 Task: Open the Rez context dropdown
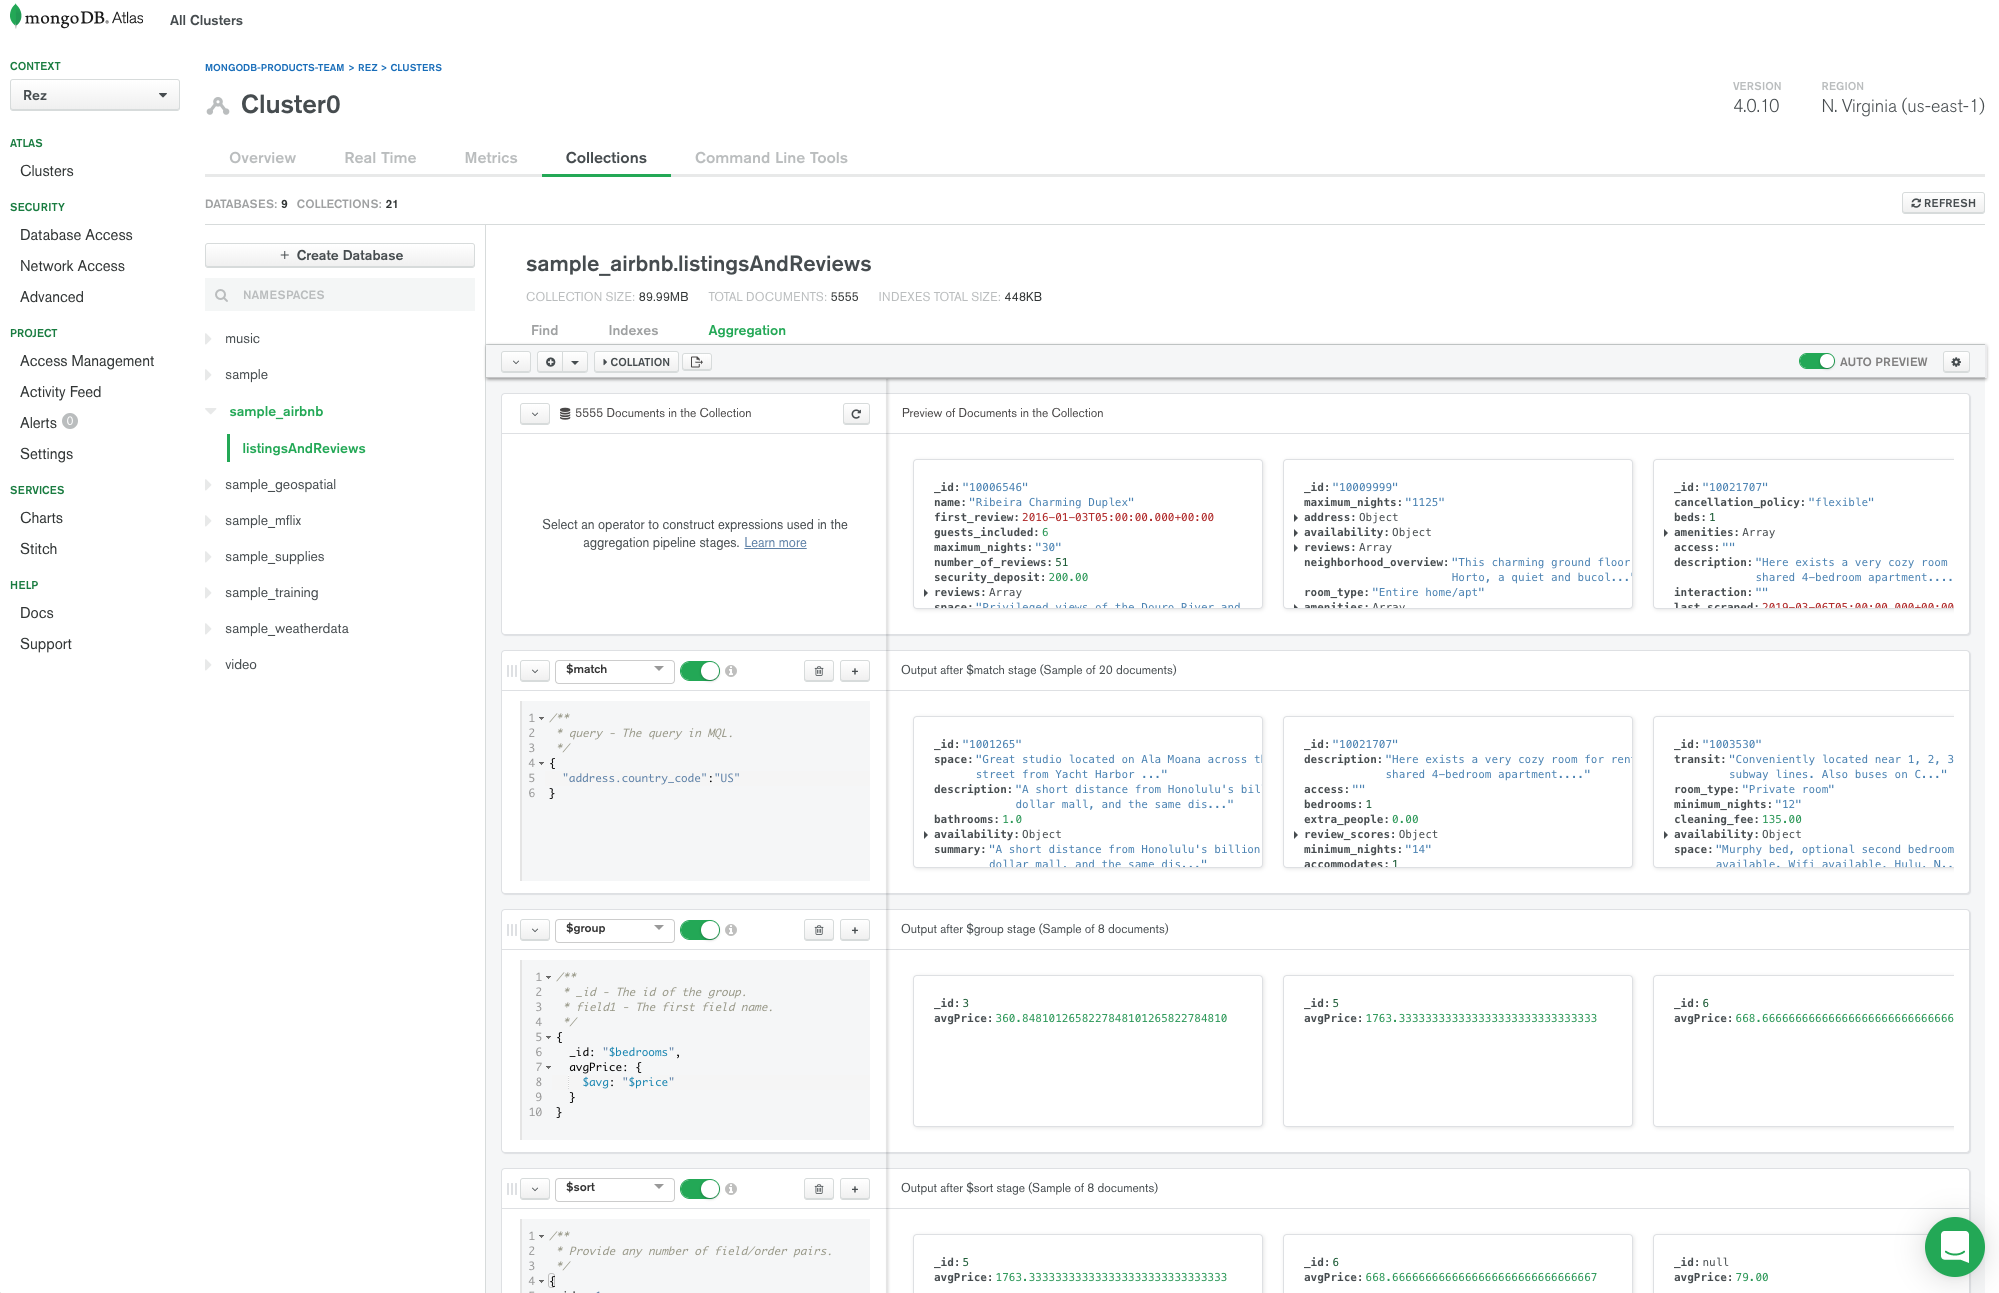[x=95, y=95]
